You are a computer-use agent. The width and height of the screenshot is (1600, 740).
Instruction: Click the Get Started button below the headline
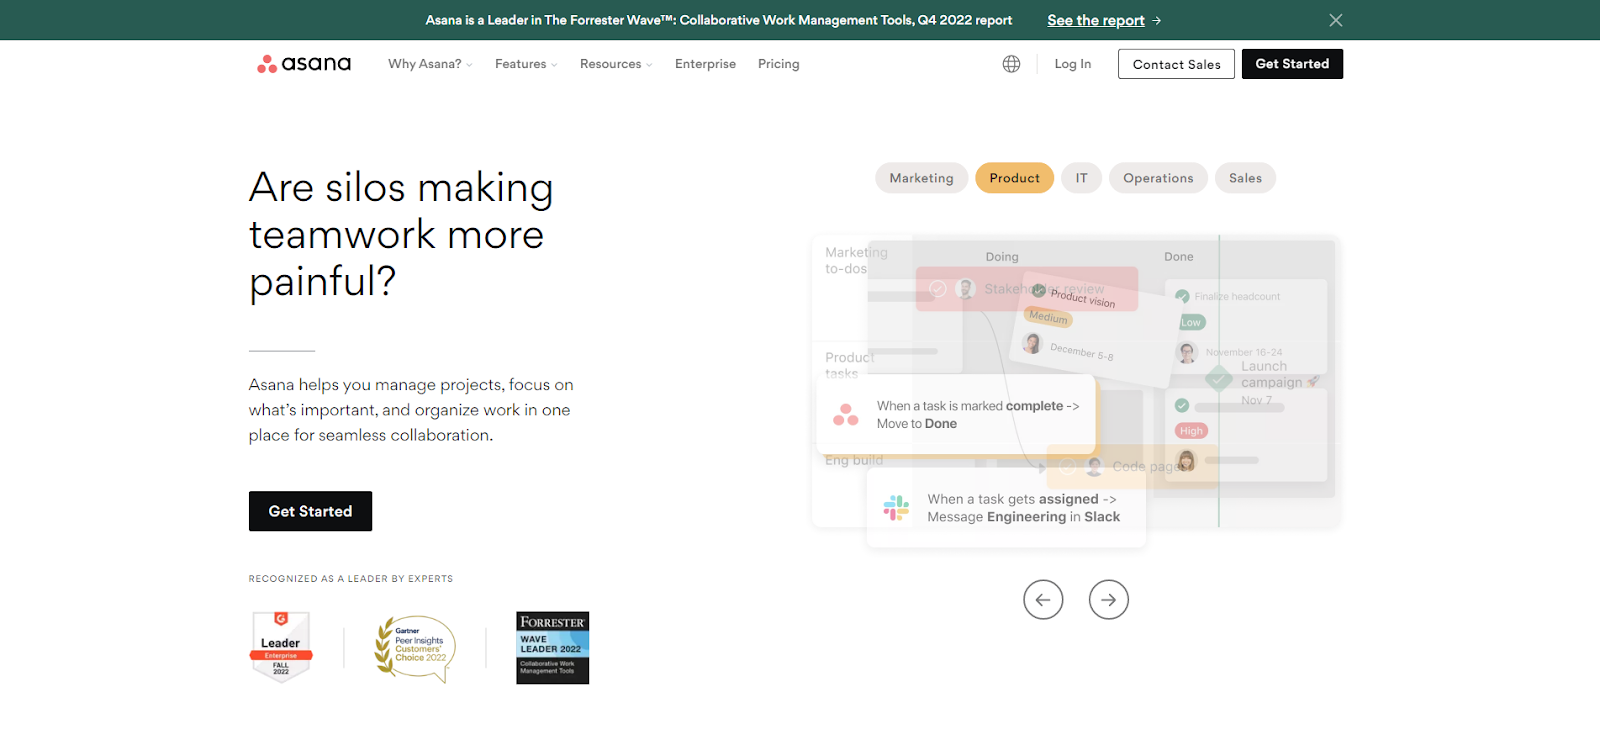tap(310, 511)
